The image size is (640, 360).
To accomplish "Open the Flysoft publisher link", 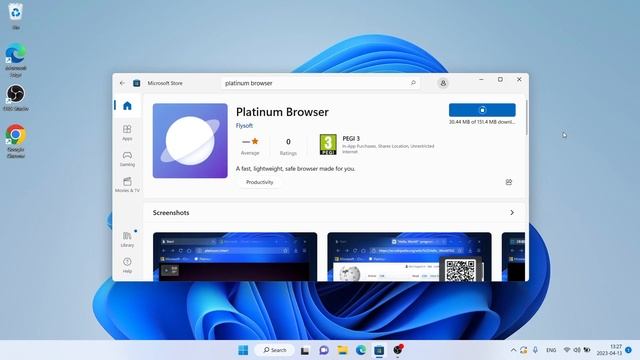I will point(244,126).
